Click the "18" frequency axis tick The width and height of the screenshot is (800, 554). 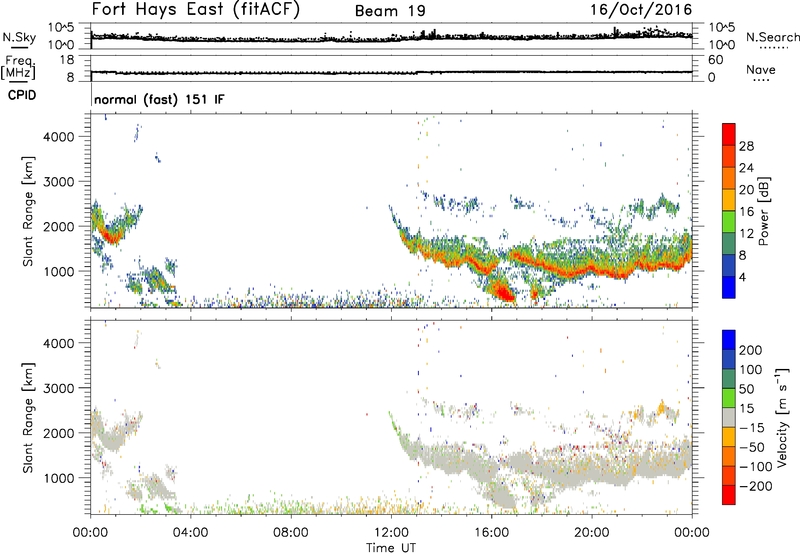[67, 60]
